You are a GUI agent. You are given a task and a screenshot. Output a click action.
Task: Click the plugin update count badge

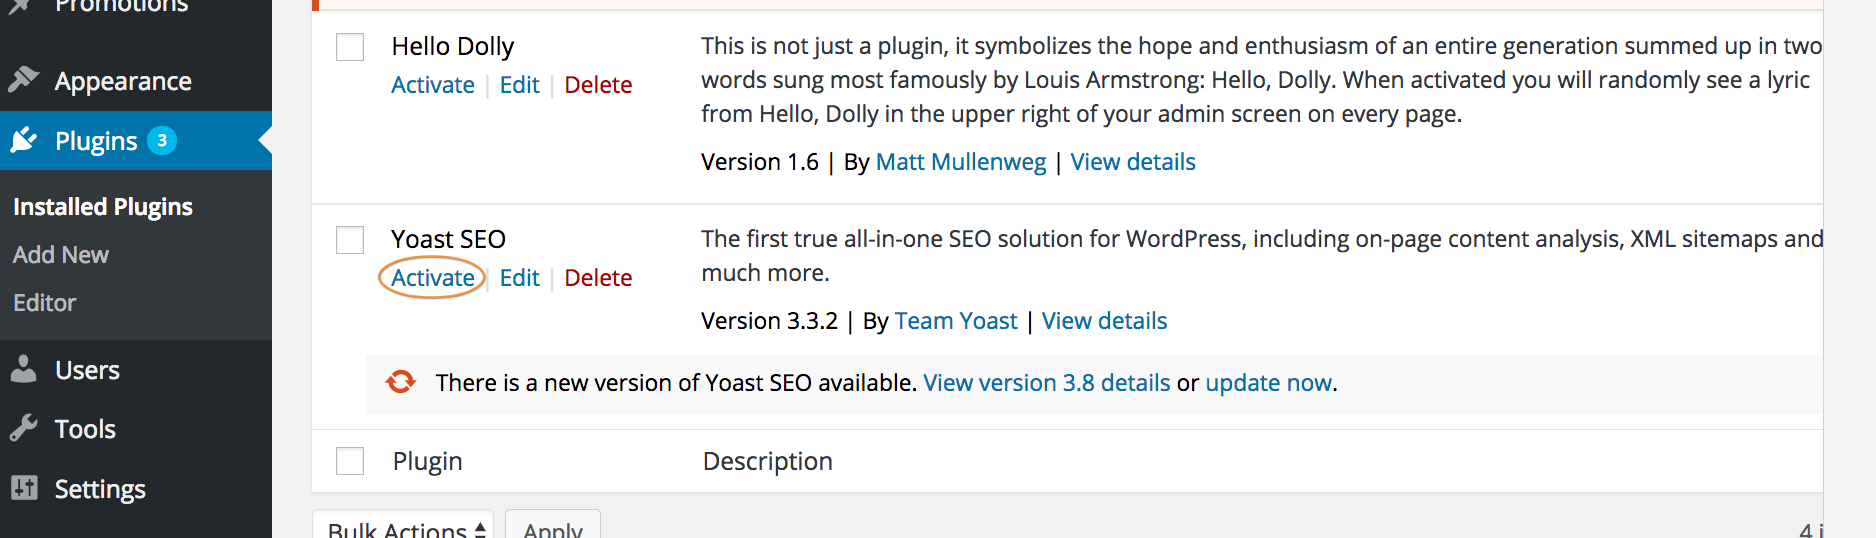(162, 141)
